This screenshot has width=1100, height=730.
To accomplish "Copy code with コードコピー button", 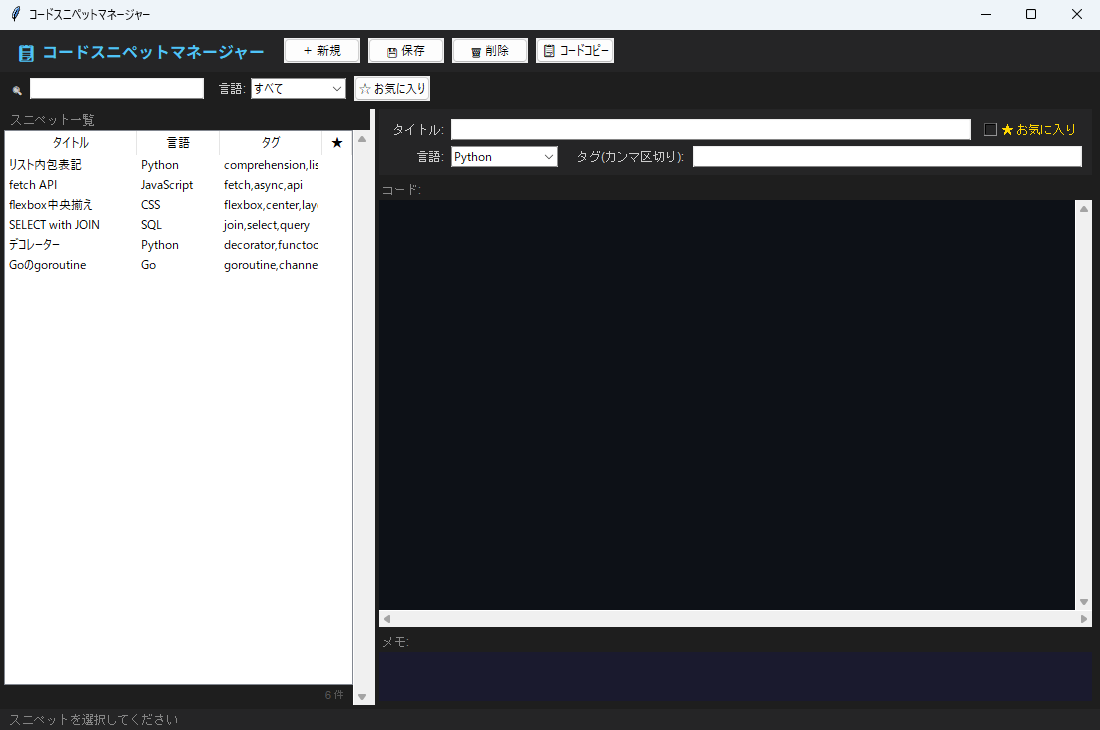I will (x=575, y=50).
